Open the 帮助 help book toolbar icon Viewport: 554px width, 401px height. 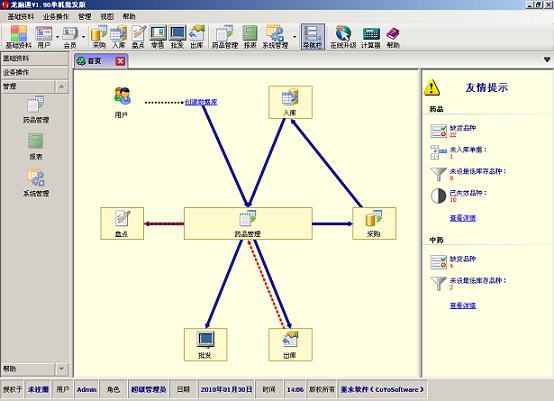(393, 37)
